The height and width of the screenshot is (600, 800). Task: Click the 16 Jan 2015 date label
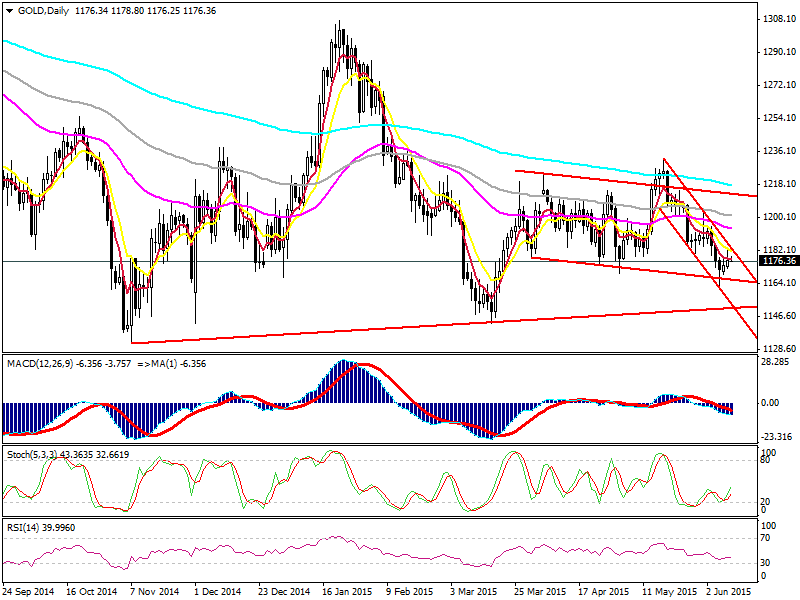click(348, 592)
